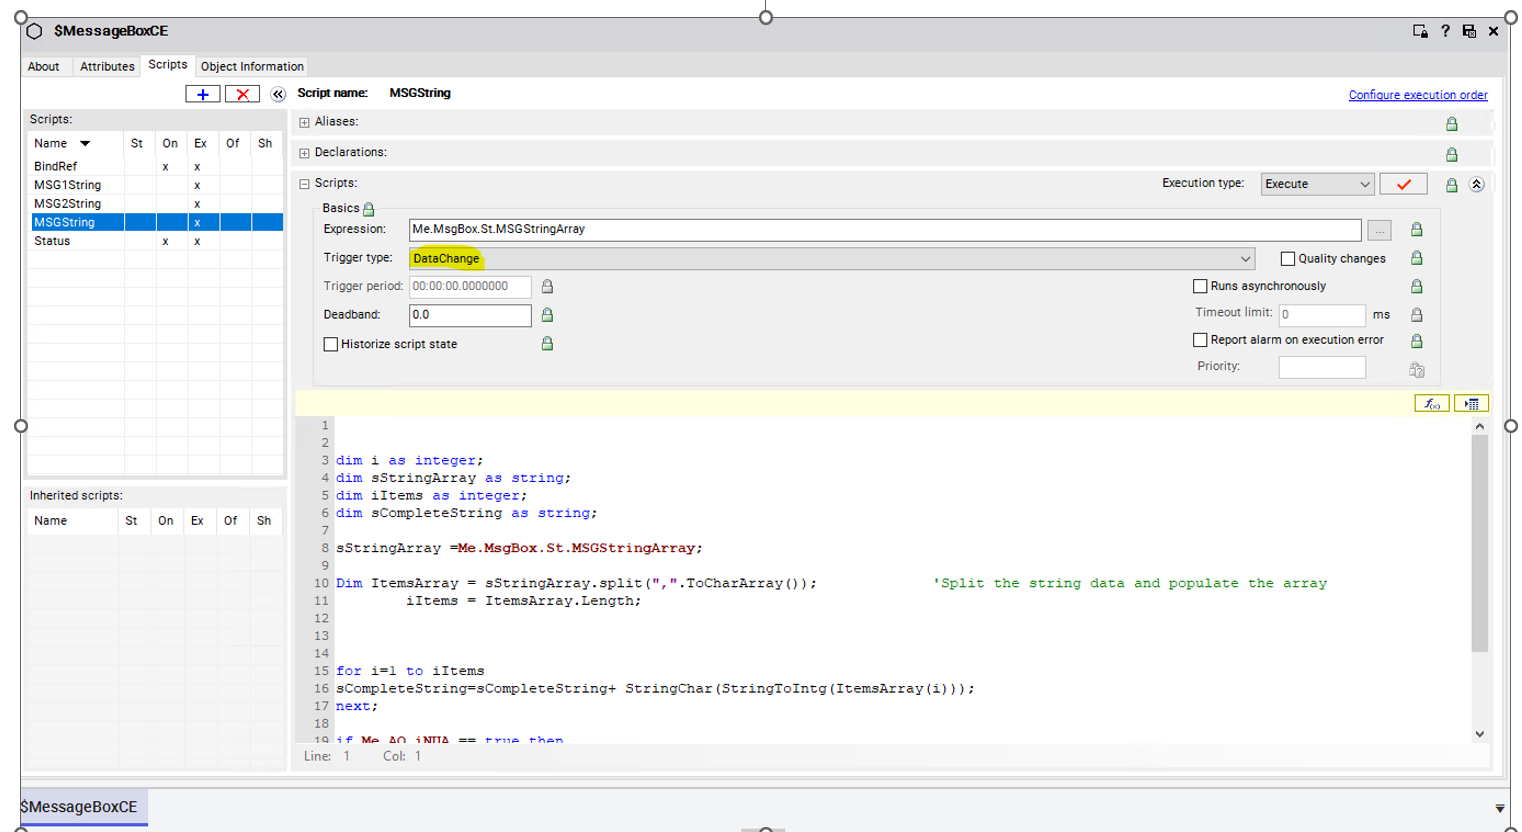Switch to the Attributes tab
The image size is (1522, 832).
tap(107, 66)
